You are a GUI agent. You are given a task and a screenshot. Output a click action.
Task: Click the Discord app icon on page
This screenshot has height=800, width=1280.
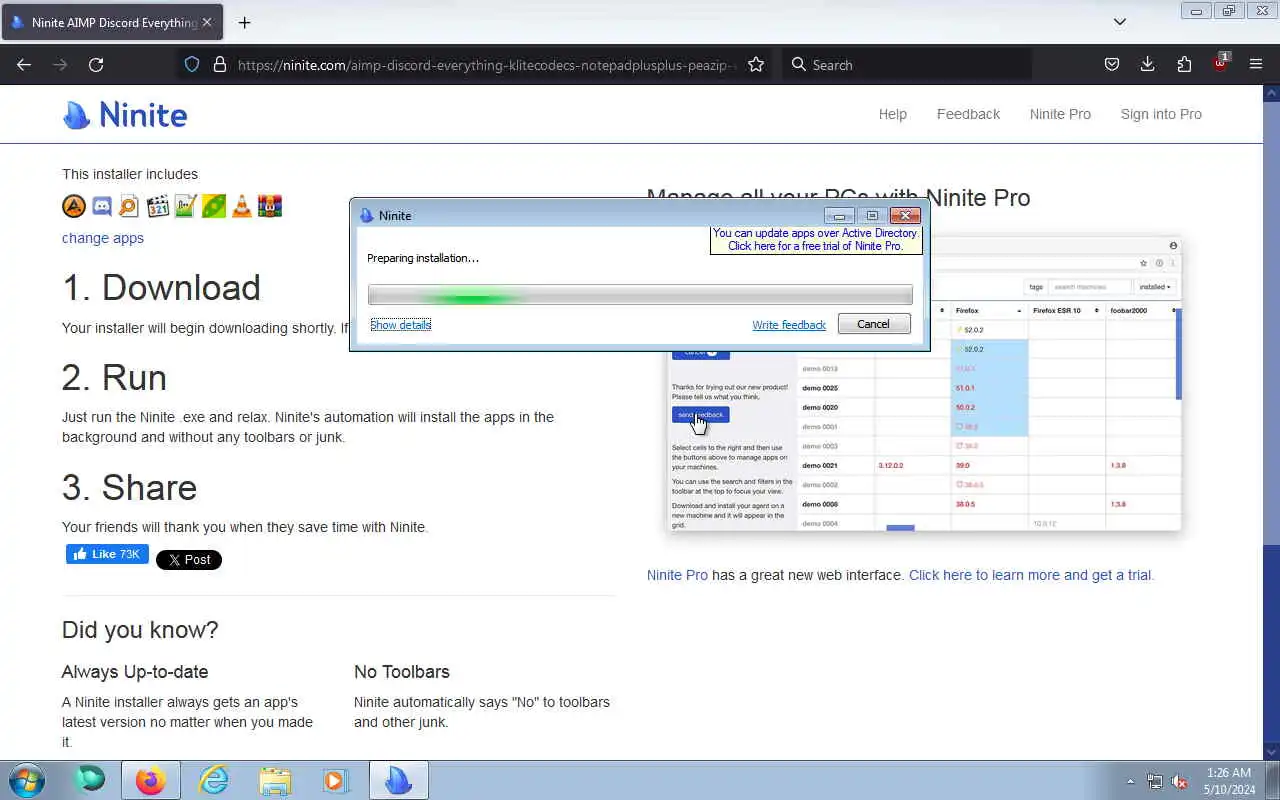102,206
